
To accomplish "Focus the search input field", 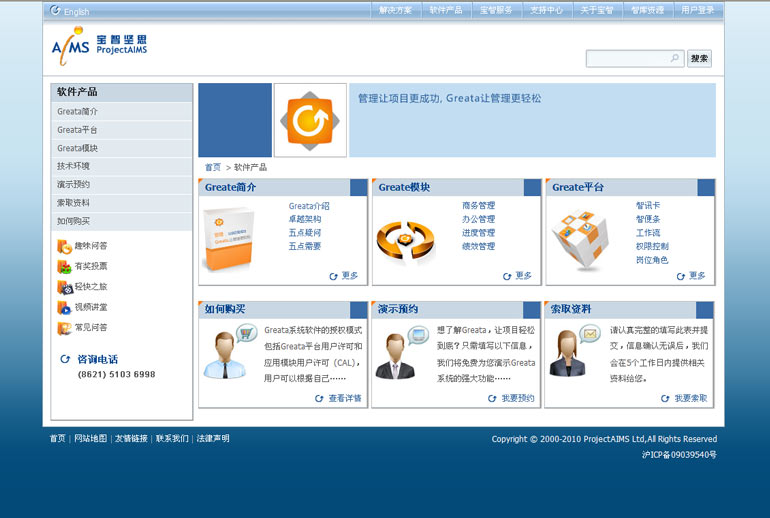I will pyautogui.click(x=634, y=58).
